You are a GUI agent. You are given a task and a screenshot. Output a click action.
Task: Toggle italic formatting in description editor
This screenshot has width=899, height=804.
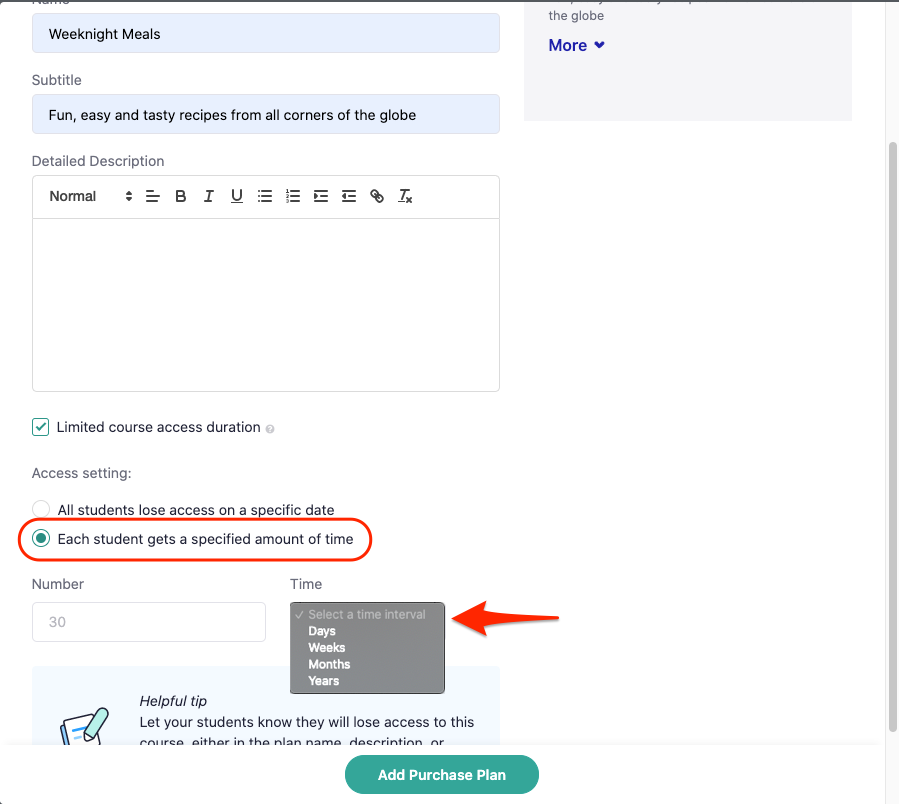click(x=209, y=197)
